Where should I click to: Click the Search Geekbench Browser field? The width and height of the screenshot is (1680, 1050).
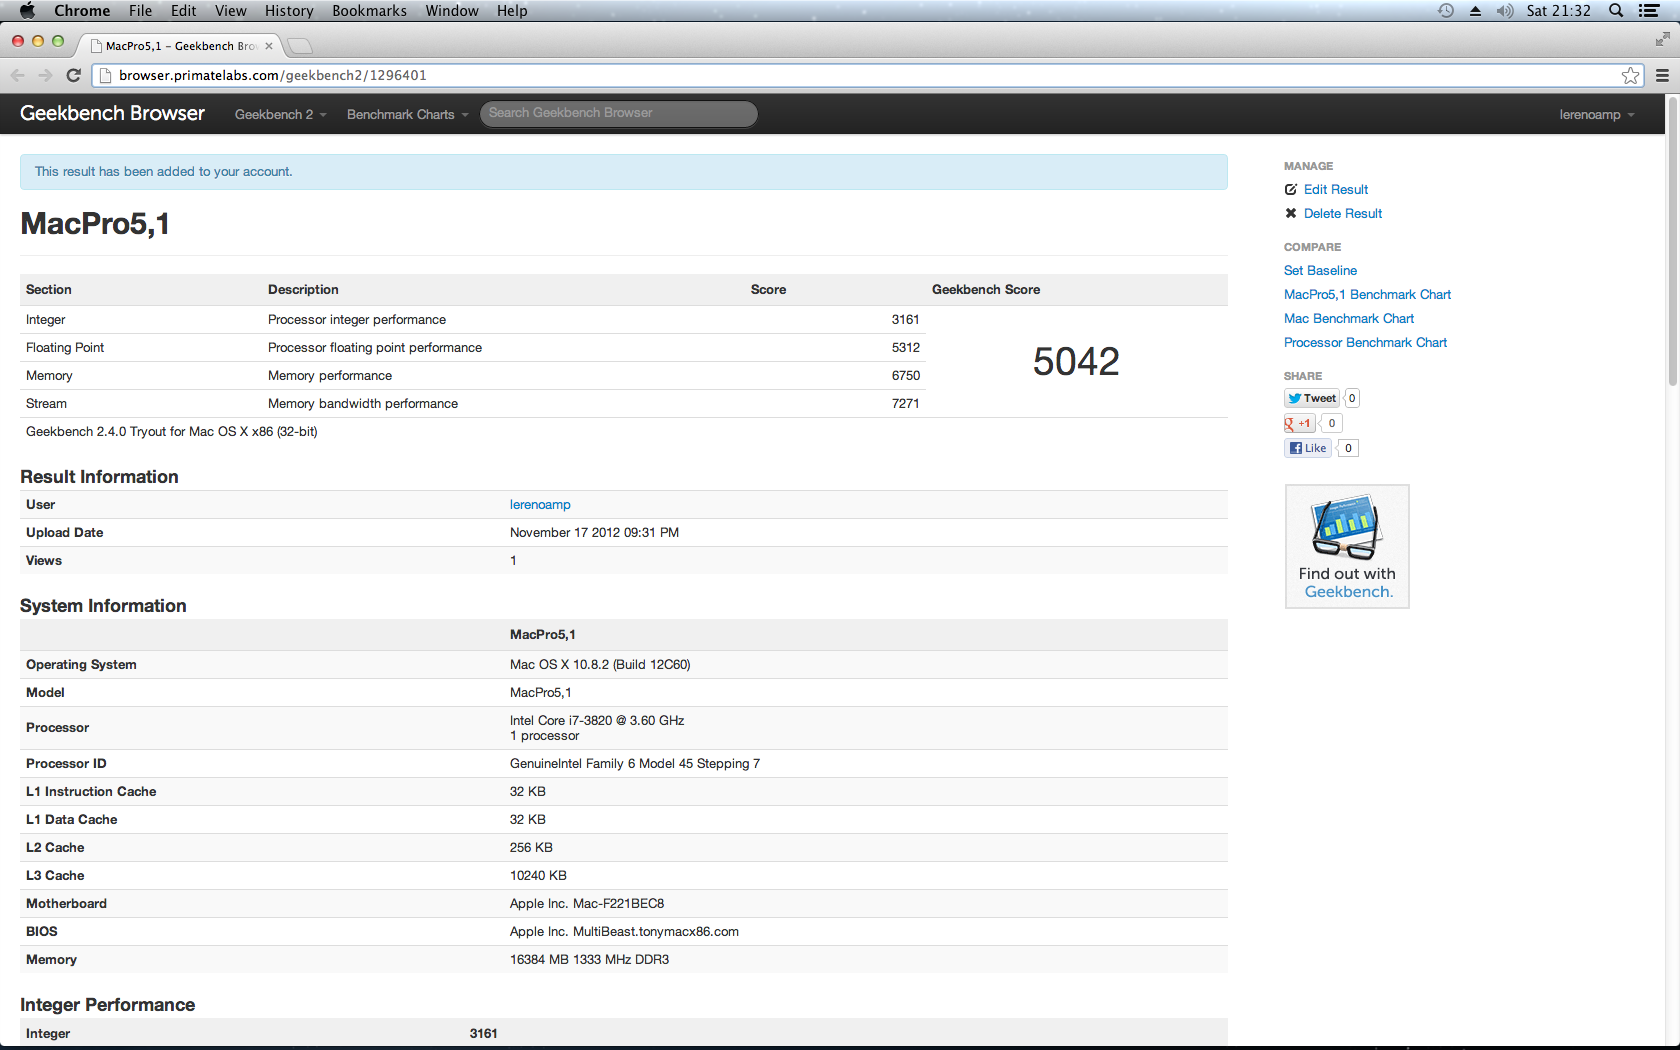(618, 113)
